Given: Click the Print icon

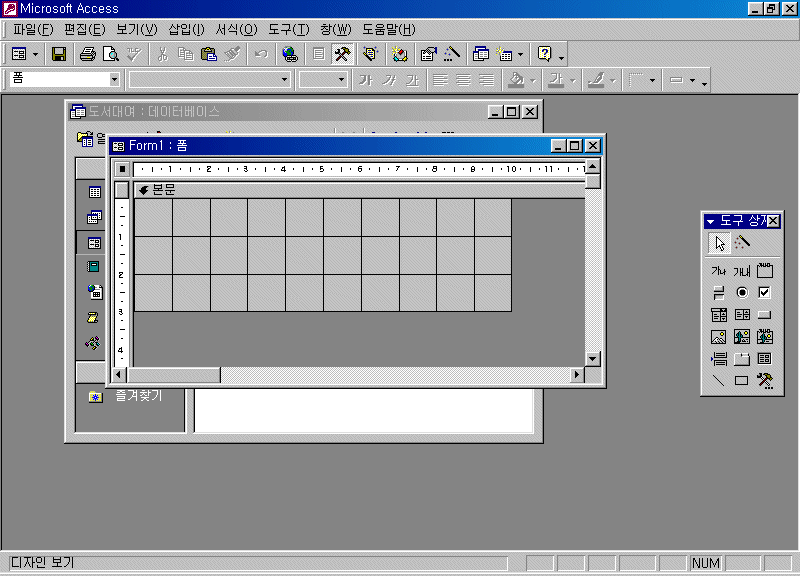Looking at the screenshot, I should pyautogui.click(x=88, y=54).
